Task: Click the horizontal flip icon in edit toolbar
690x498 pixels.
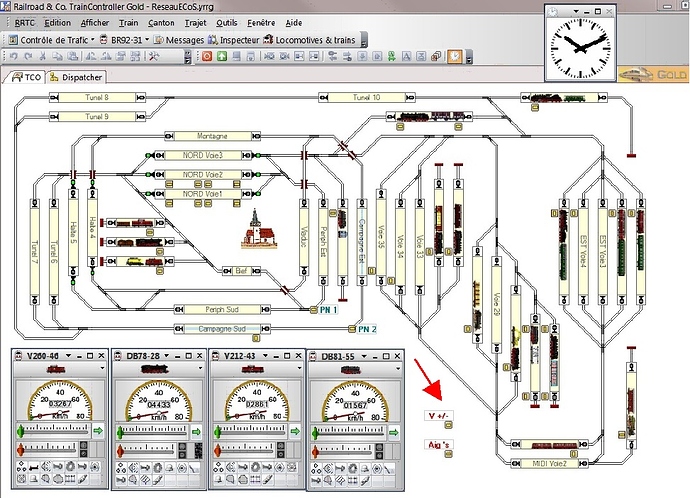Action: coord(91,56)
